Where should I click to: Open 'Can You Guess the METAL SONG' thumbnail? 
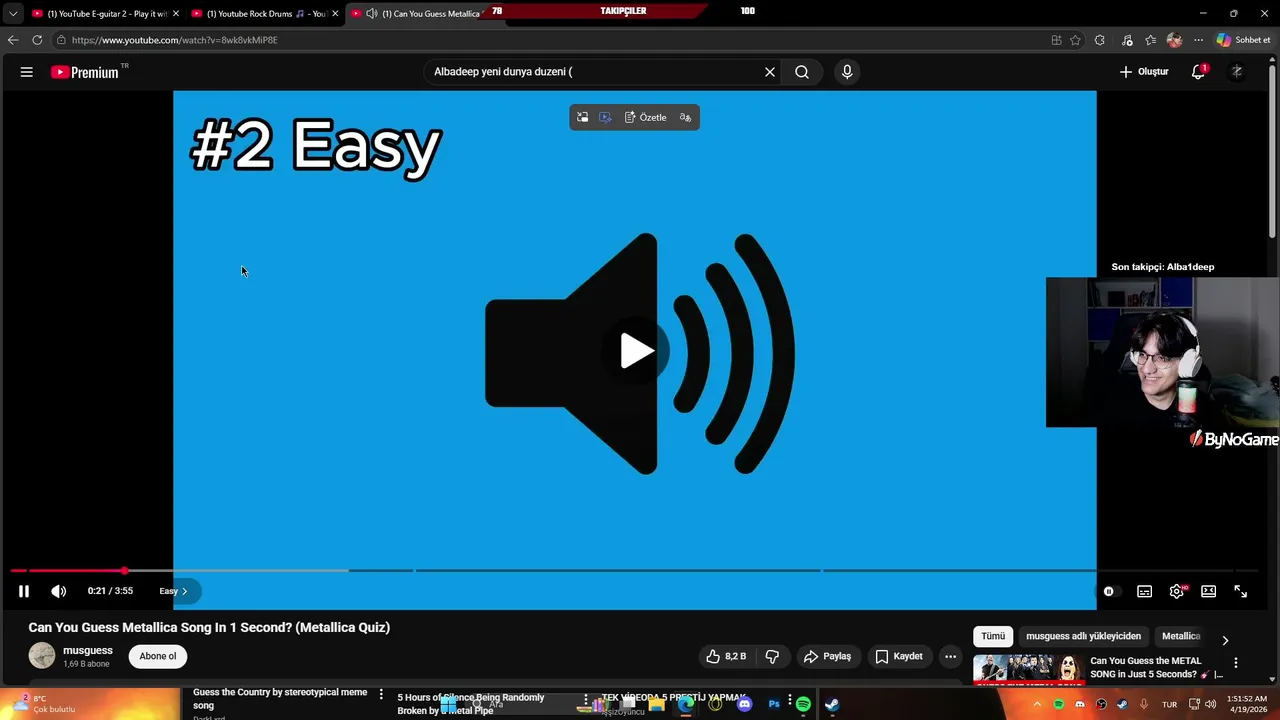coord(1029,668)
